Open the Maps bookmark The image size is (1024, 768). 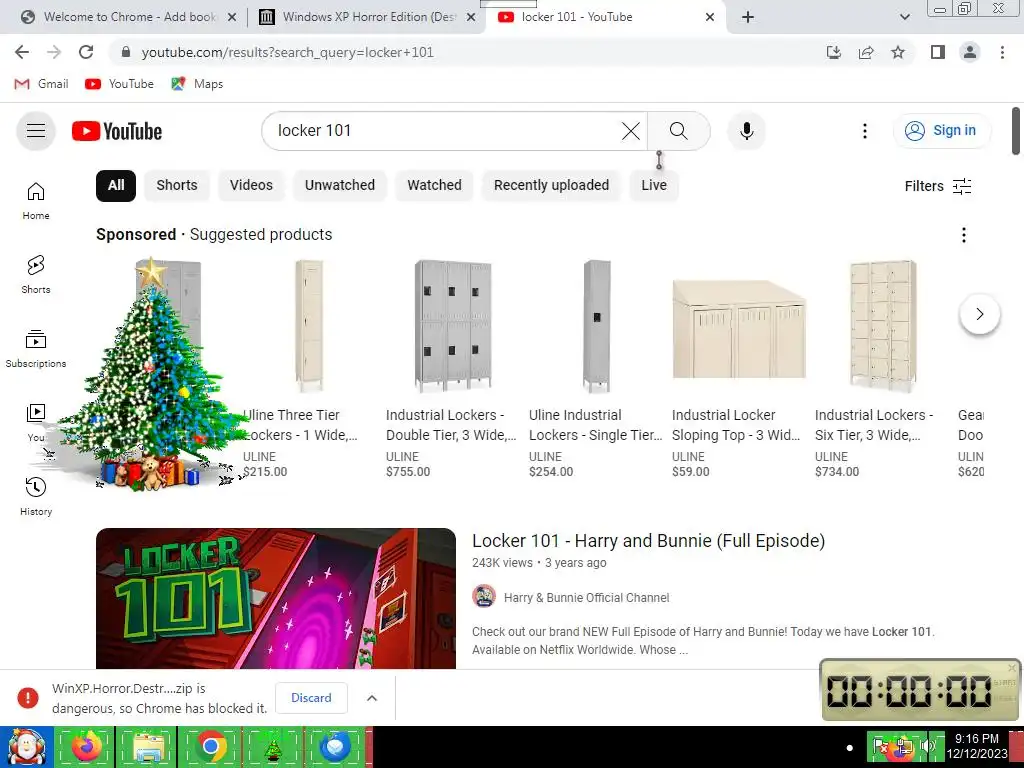(x=197, y=84)
